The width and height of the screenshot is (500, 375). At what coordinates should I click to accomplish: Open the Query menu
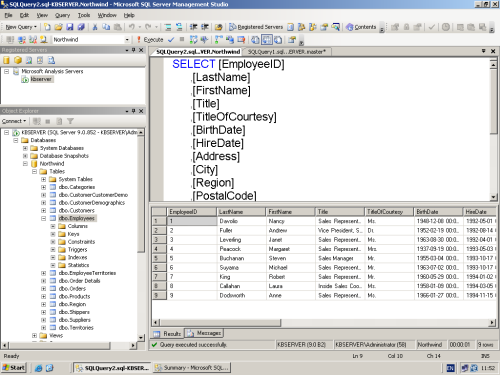62,15
